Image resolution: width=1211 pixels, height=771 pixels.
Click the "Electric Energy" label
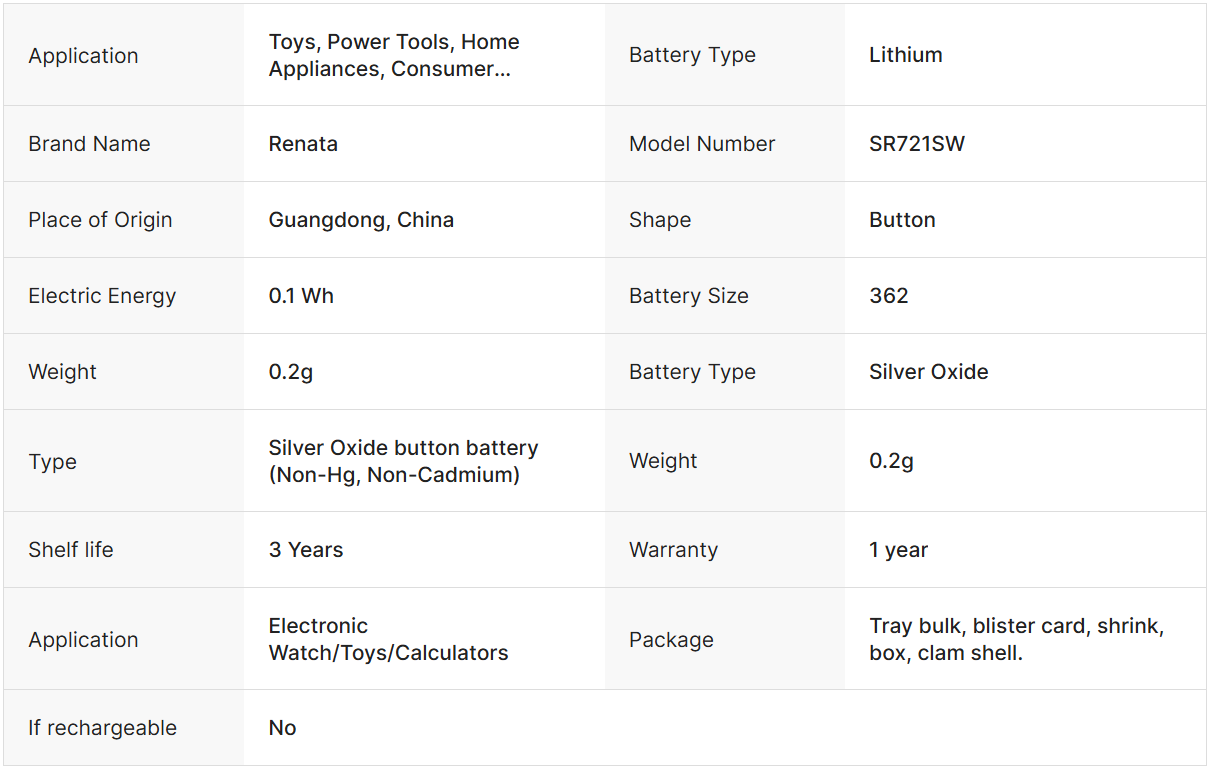[102, 296]
